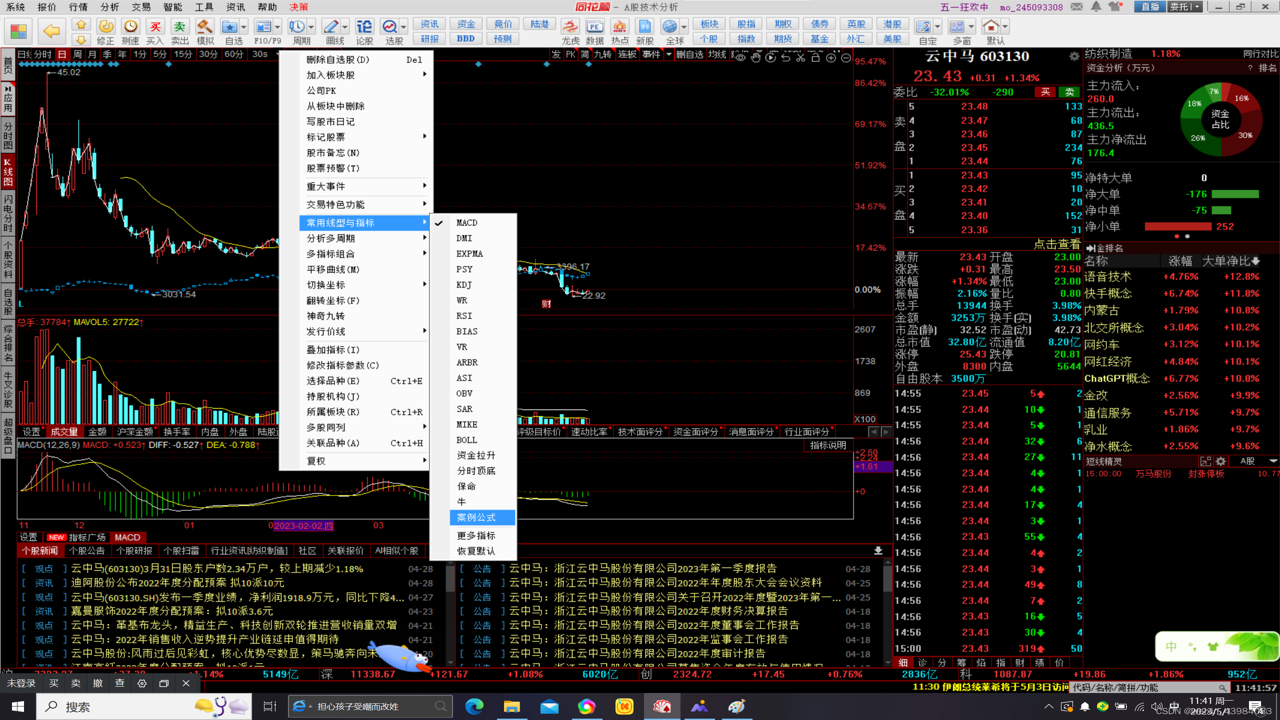Toggle the 成交量 volume sub-chart tab

(64, 432)
